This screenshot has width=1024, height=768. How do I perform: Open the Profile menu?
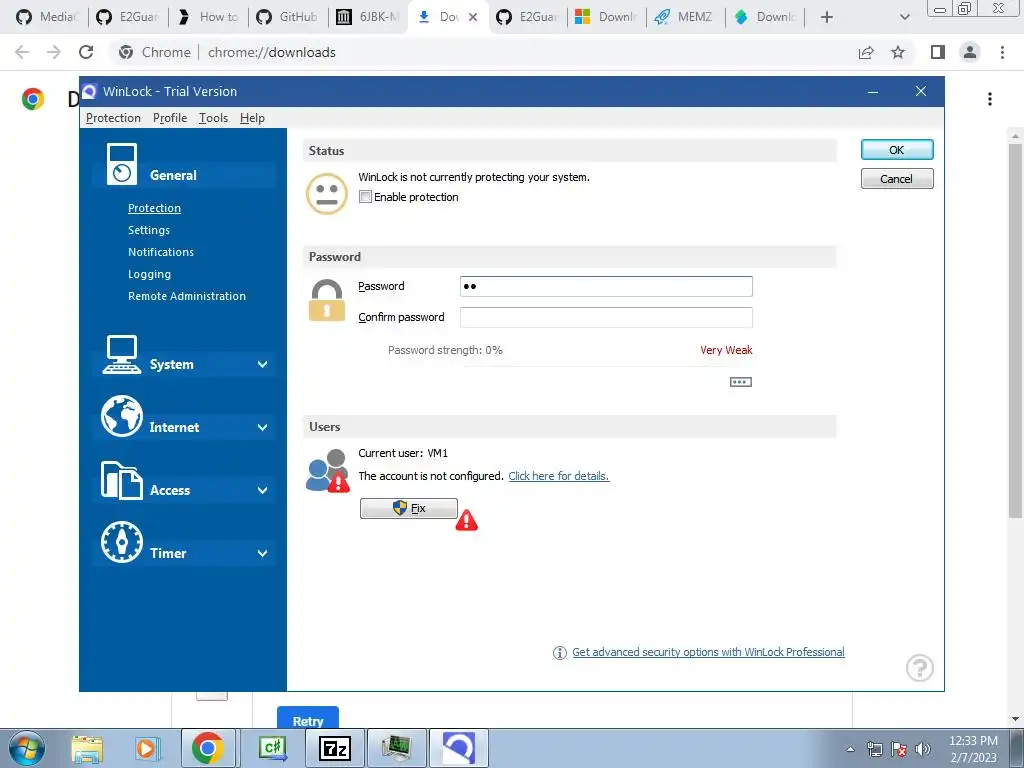tap(170, 118)
